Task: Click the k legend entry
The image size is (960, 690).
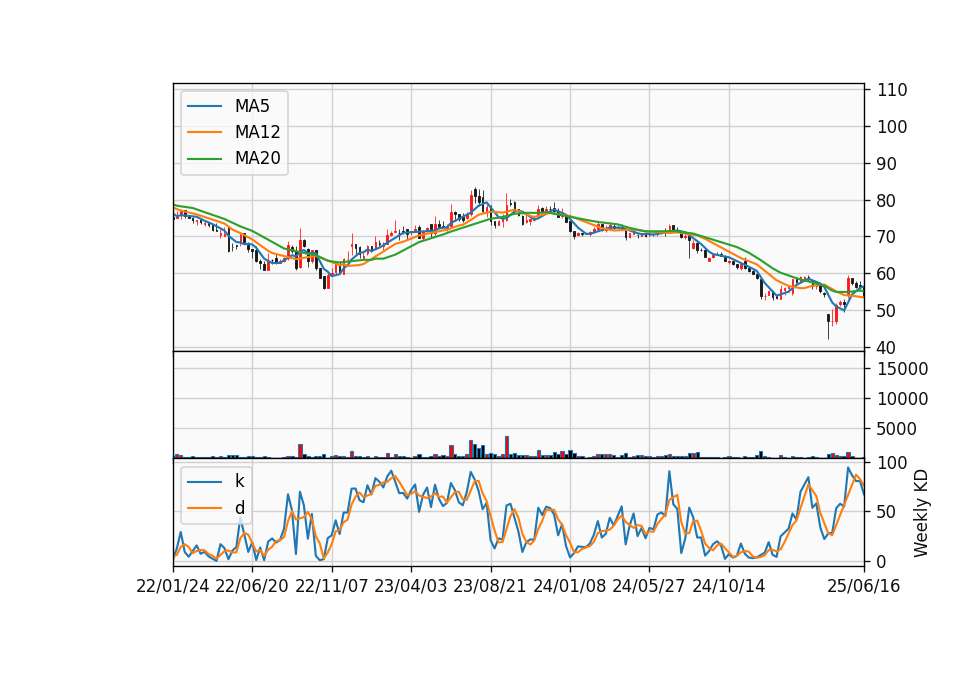Action: (239, 481)
